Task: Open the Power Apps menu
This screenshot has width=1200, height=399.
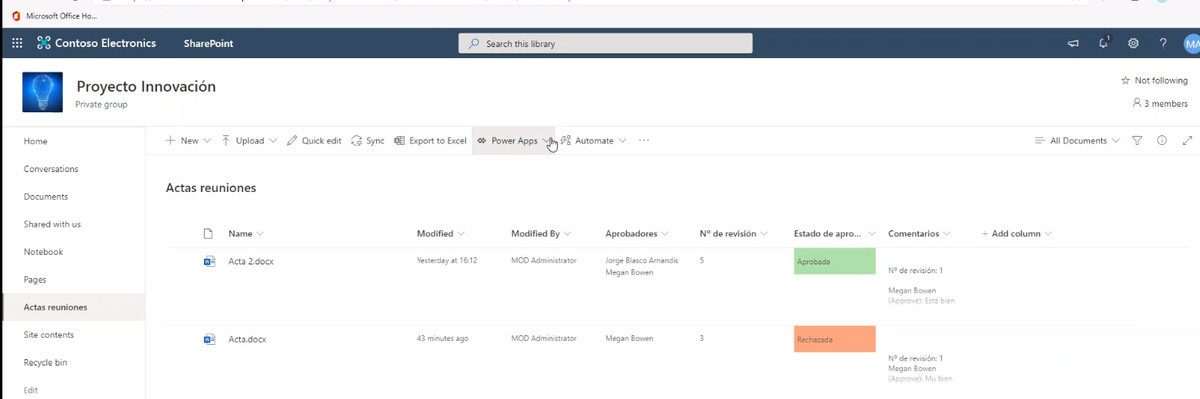Action: click(513, 141)
